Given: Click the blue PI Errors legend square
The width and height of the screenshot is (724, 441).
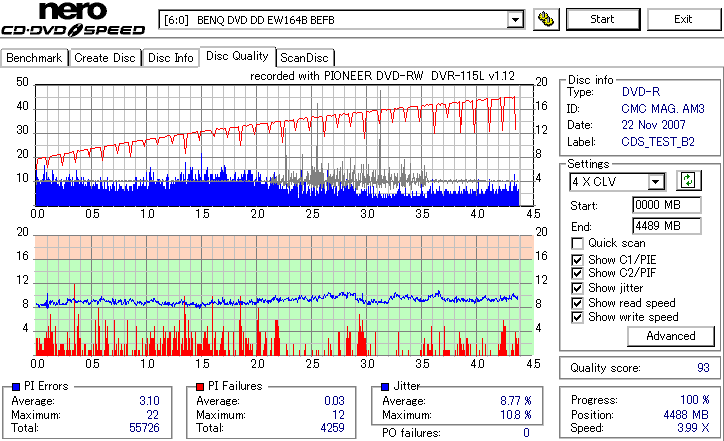Looking at the screenshot, I should coord(16,387).
